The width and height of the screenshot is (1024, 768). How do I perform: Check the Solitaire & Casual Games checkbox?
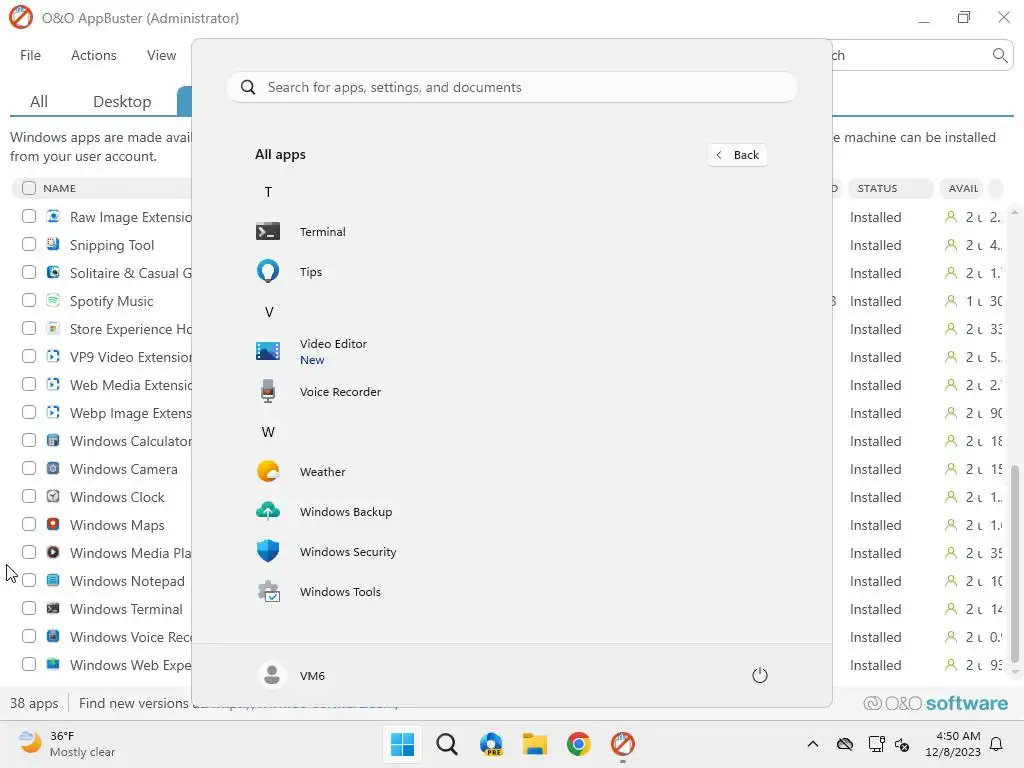[x=29, y=272]
